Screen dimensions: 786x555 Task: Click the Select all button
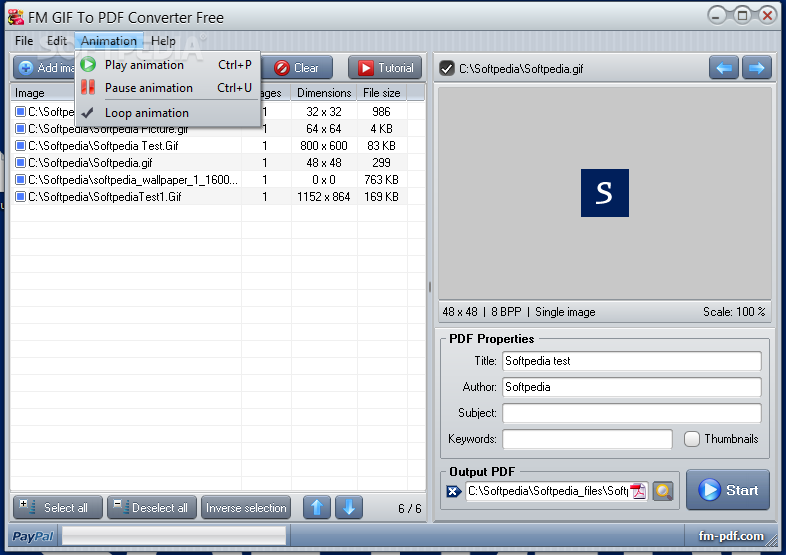58,507
